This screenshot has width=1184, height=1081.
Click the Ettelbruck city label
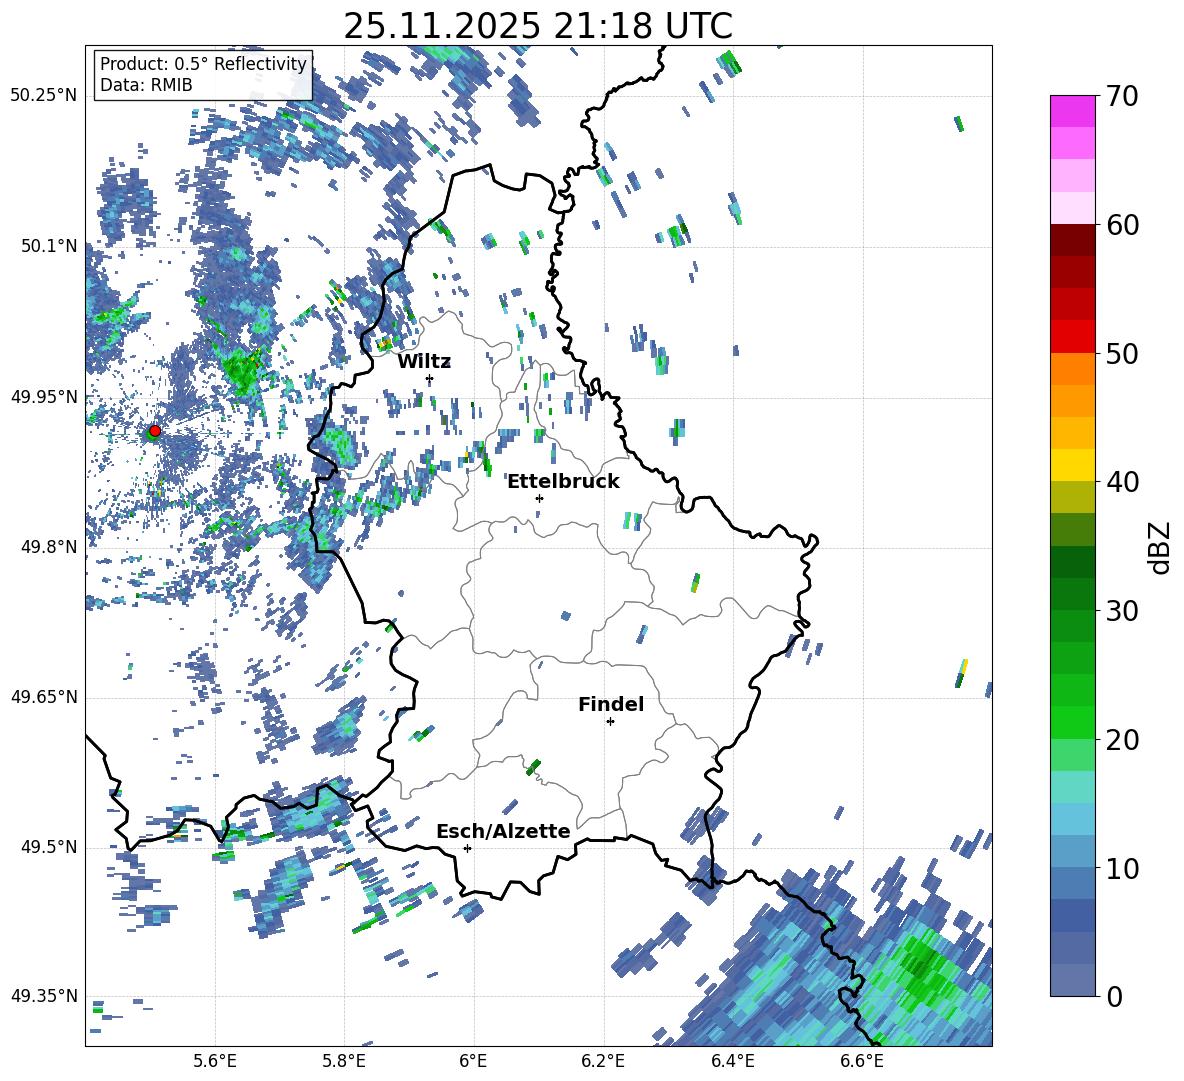[x=563, y=482]
